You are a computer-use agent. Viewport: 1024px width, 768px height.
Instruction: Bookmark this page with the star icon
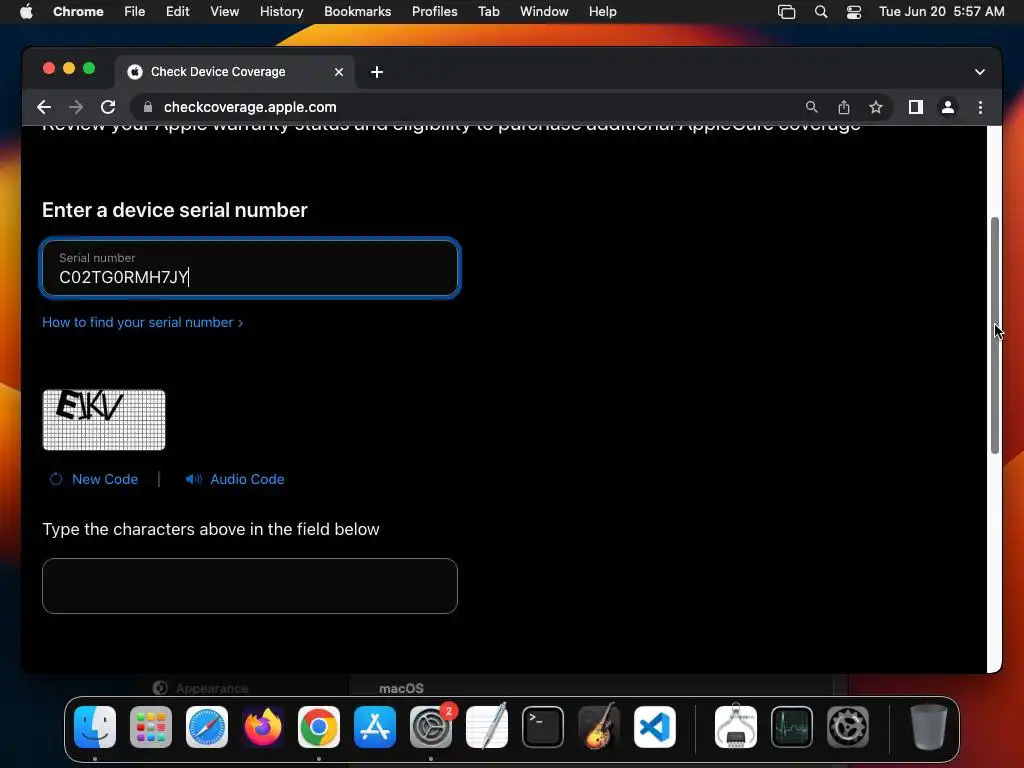pos(876,107)
